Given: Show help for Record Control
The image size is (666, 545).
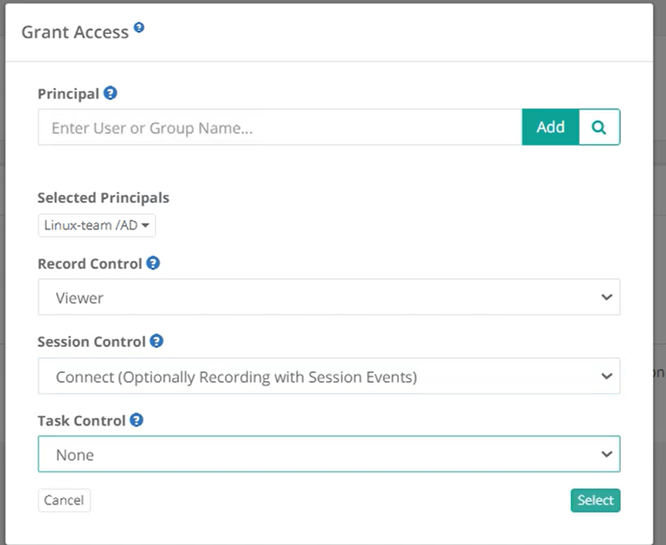Looking at the screenshot, I should (153, 263).
